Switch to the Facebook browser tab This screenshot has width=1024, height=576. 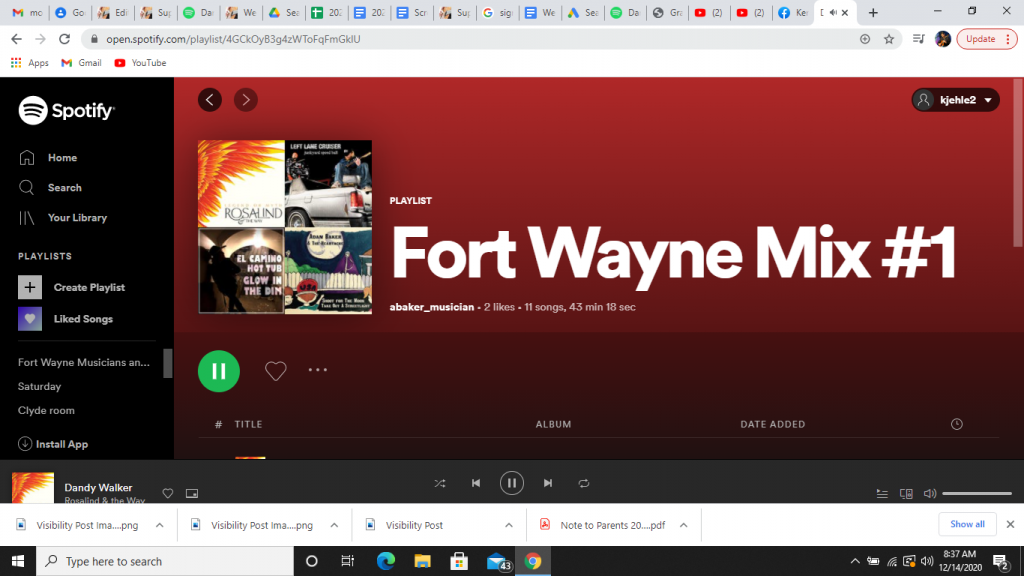pos(792,12)
